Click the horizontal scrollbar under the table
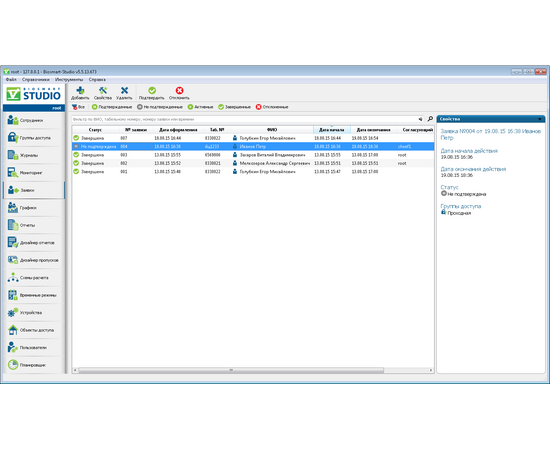This screenshot has width=550, height=450. click(231, 370)
